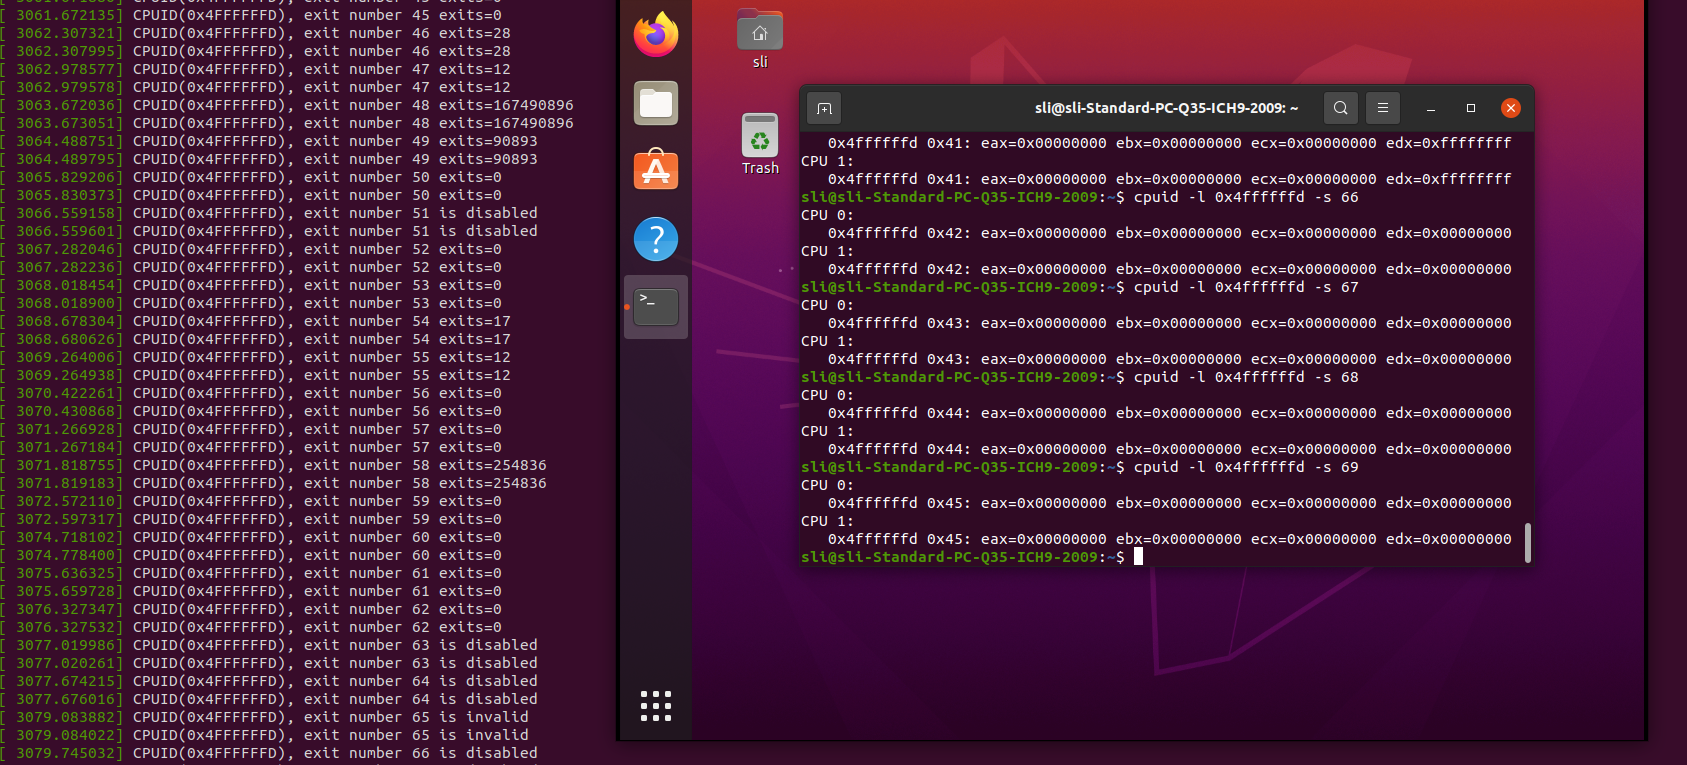This screenshot has height=765, width=1687.
Task: Click the log line timestamped 3079.083882
Action: click(265, 717)
